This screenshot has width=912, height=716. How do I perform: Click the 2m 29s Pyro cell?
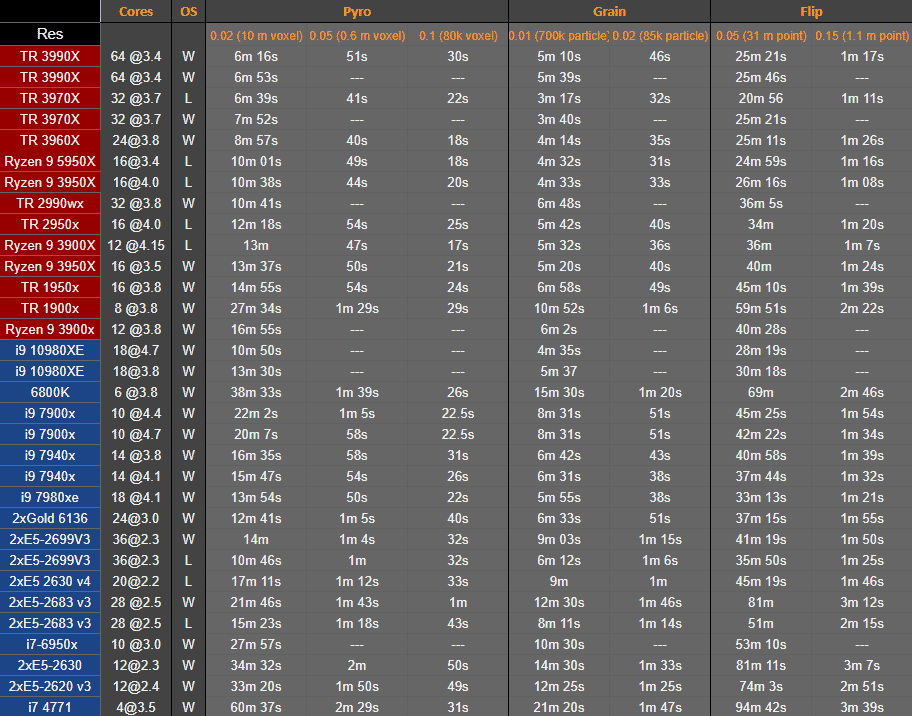pyautogui.click(x=357, y=707)
